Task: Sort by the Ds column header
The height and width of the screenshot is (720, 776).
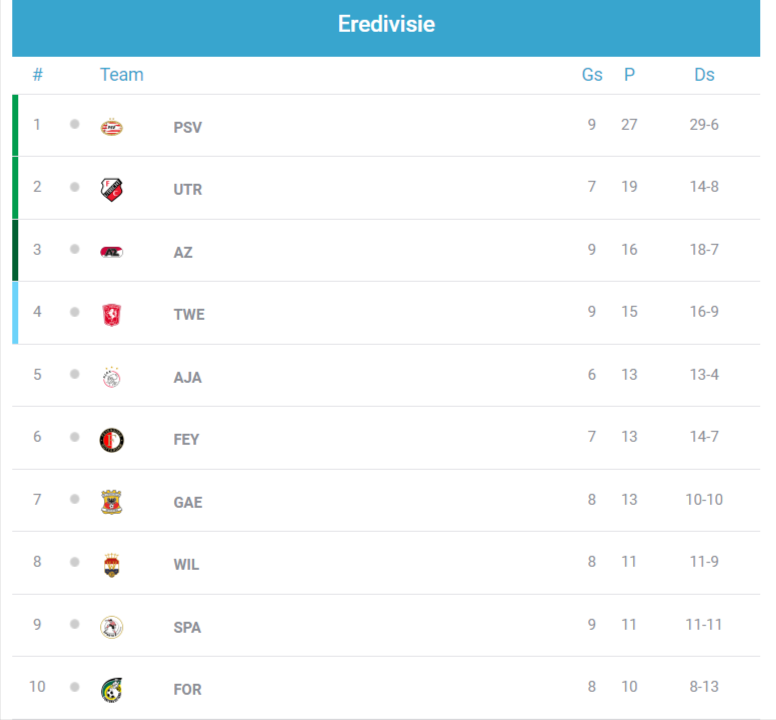Action: click(704, 74)
